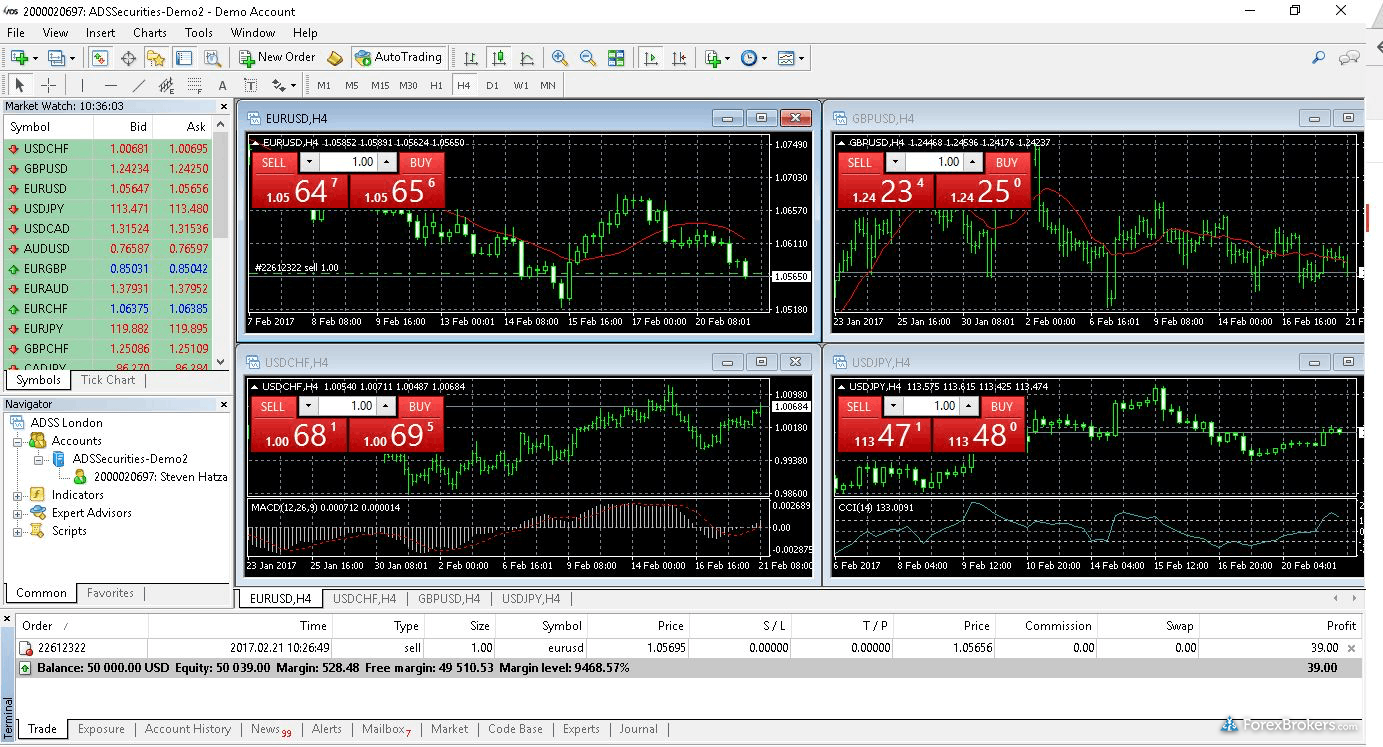Open the Templates toolbar icon
This screenshot has height=747, width=1383.
pyautogui.click(x=786, y=58)
